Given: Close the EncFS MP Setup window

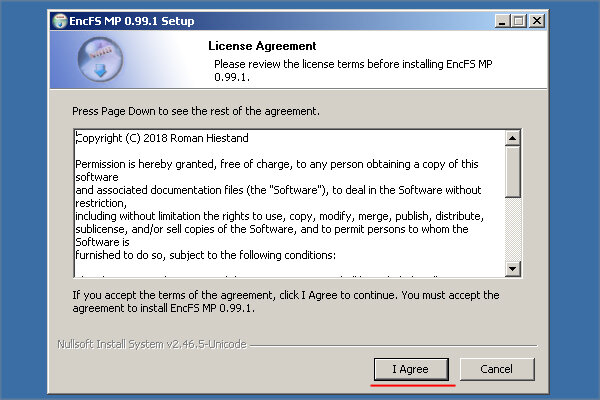Looking at the screenshot, I should 537,21.
